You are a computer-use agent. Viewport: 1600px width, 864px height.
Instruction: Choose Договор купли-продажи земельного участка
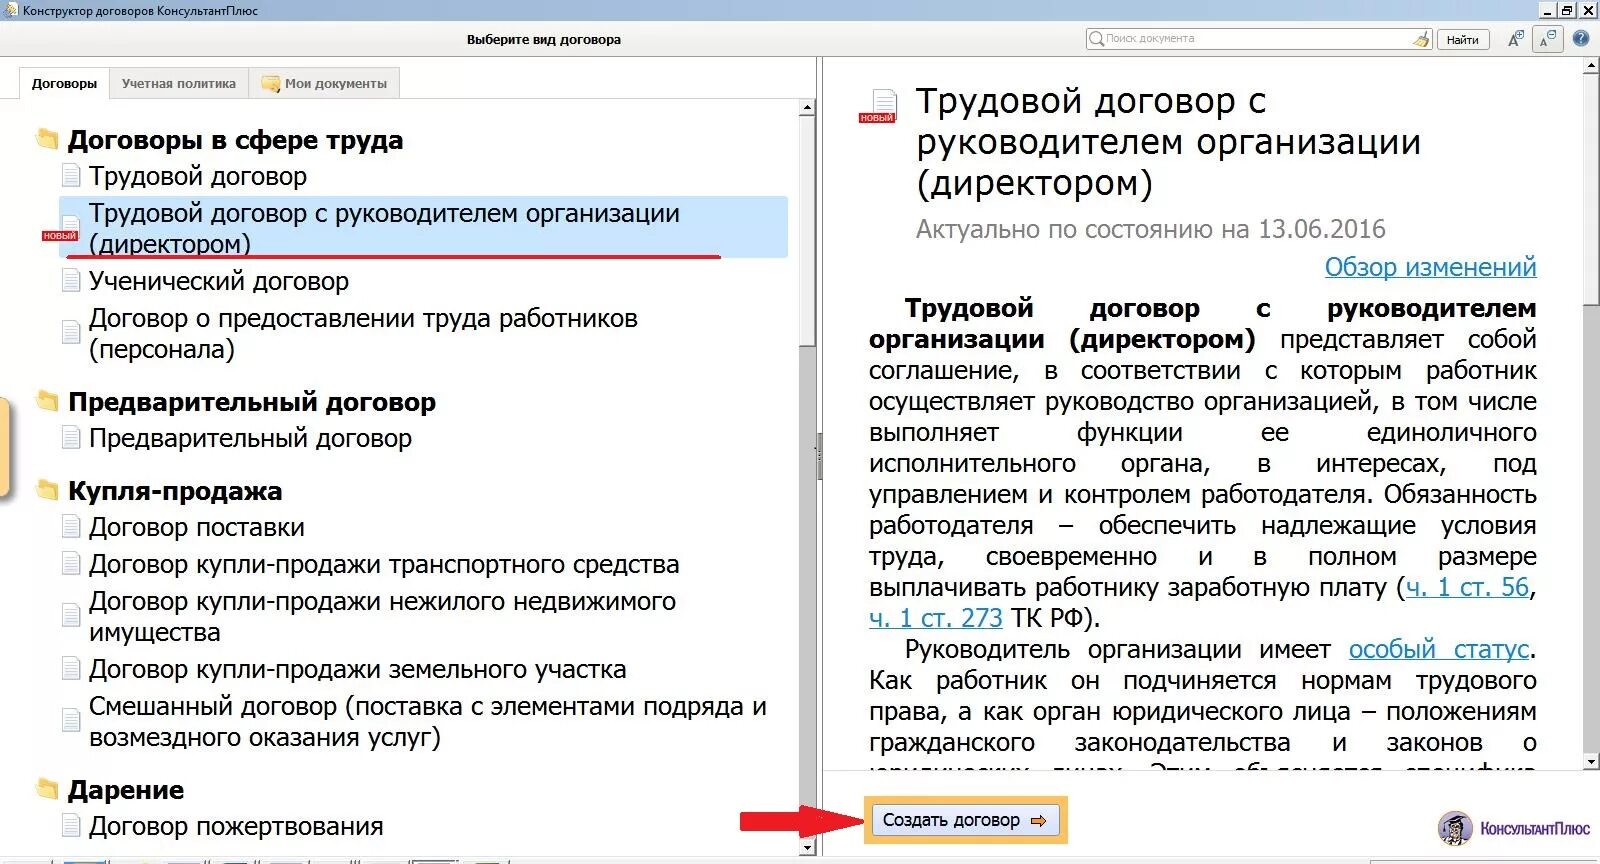point(358,669)
